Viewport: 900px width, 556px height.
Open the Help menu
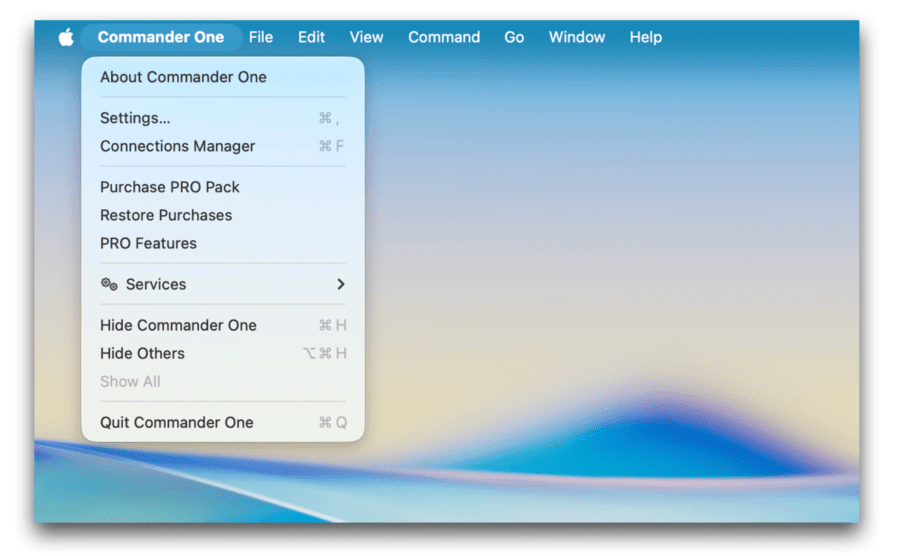(x=646, y=37)
